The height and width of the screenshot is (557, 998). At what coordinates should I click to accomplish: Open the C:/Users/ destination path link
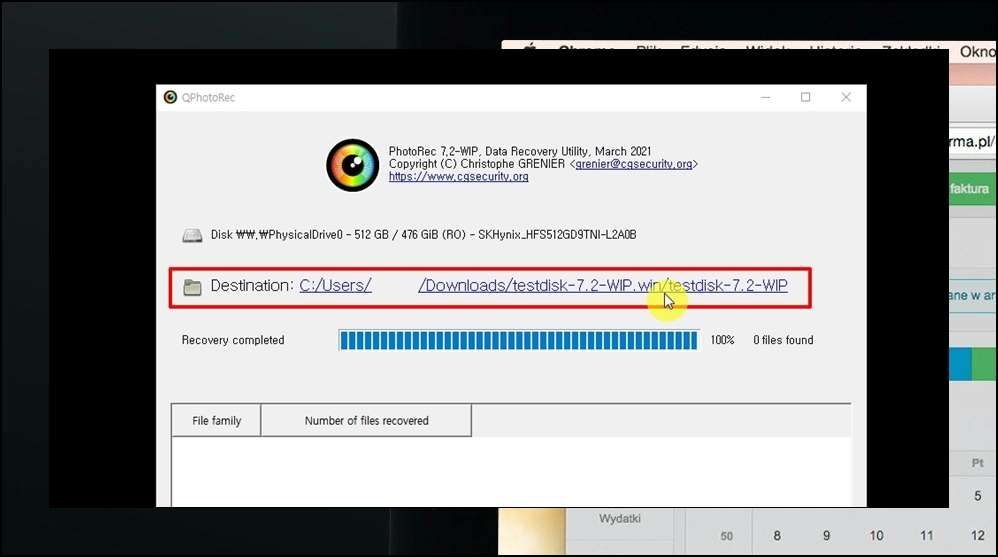pos(335,285)
